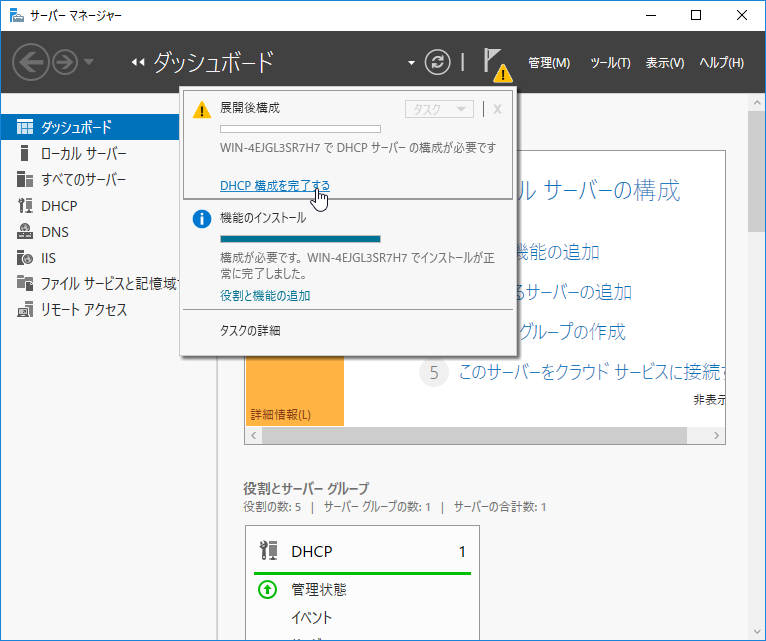Click the リモート アクセス sidebar icon
The width and height of the screenshot is (766, 641).
click(25, 310)
